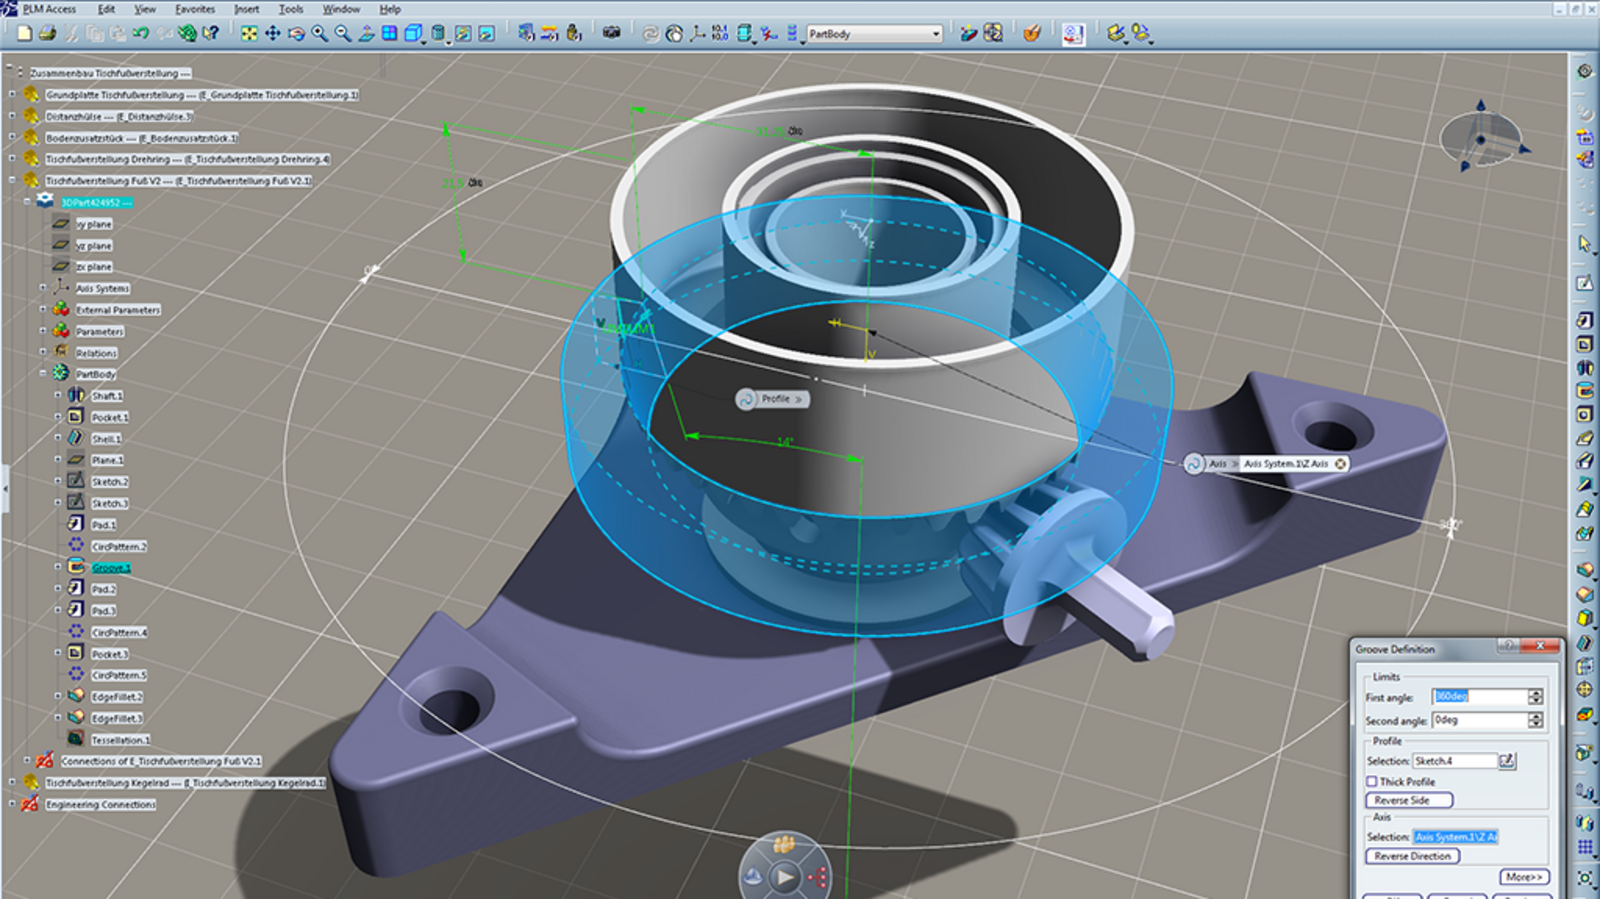The width and height of the screenshot is (1600, 899).
Task: Click the Shaft.1 feature icon in tree
Action: point(76,395)
